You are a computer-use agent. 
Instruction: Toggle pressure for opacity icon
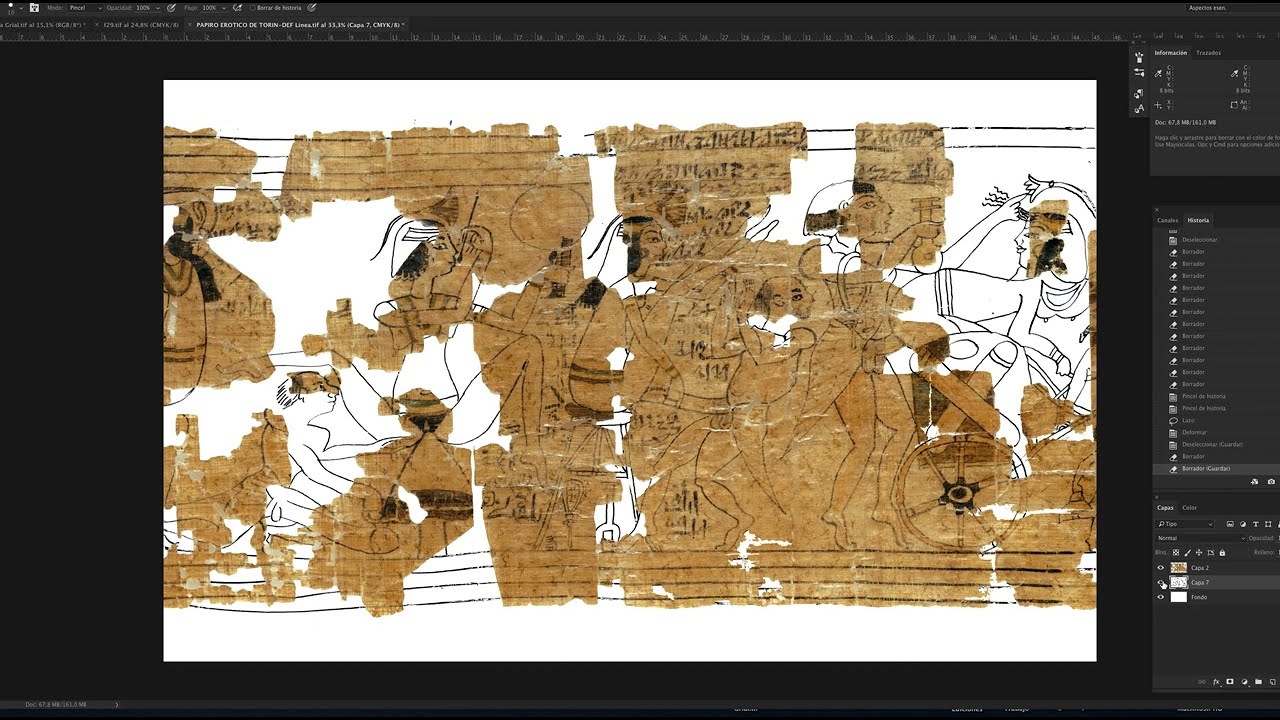pyautogui.click(x=171, y=8)
